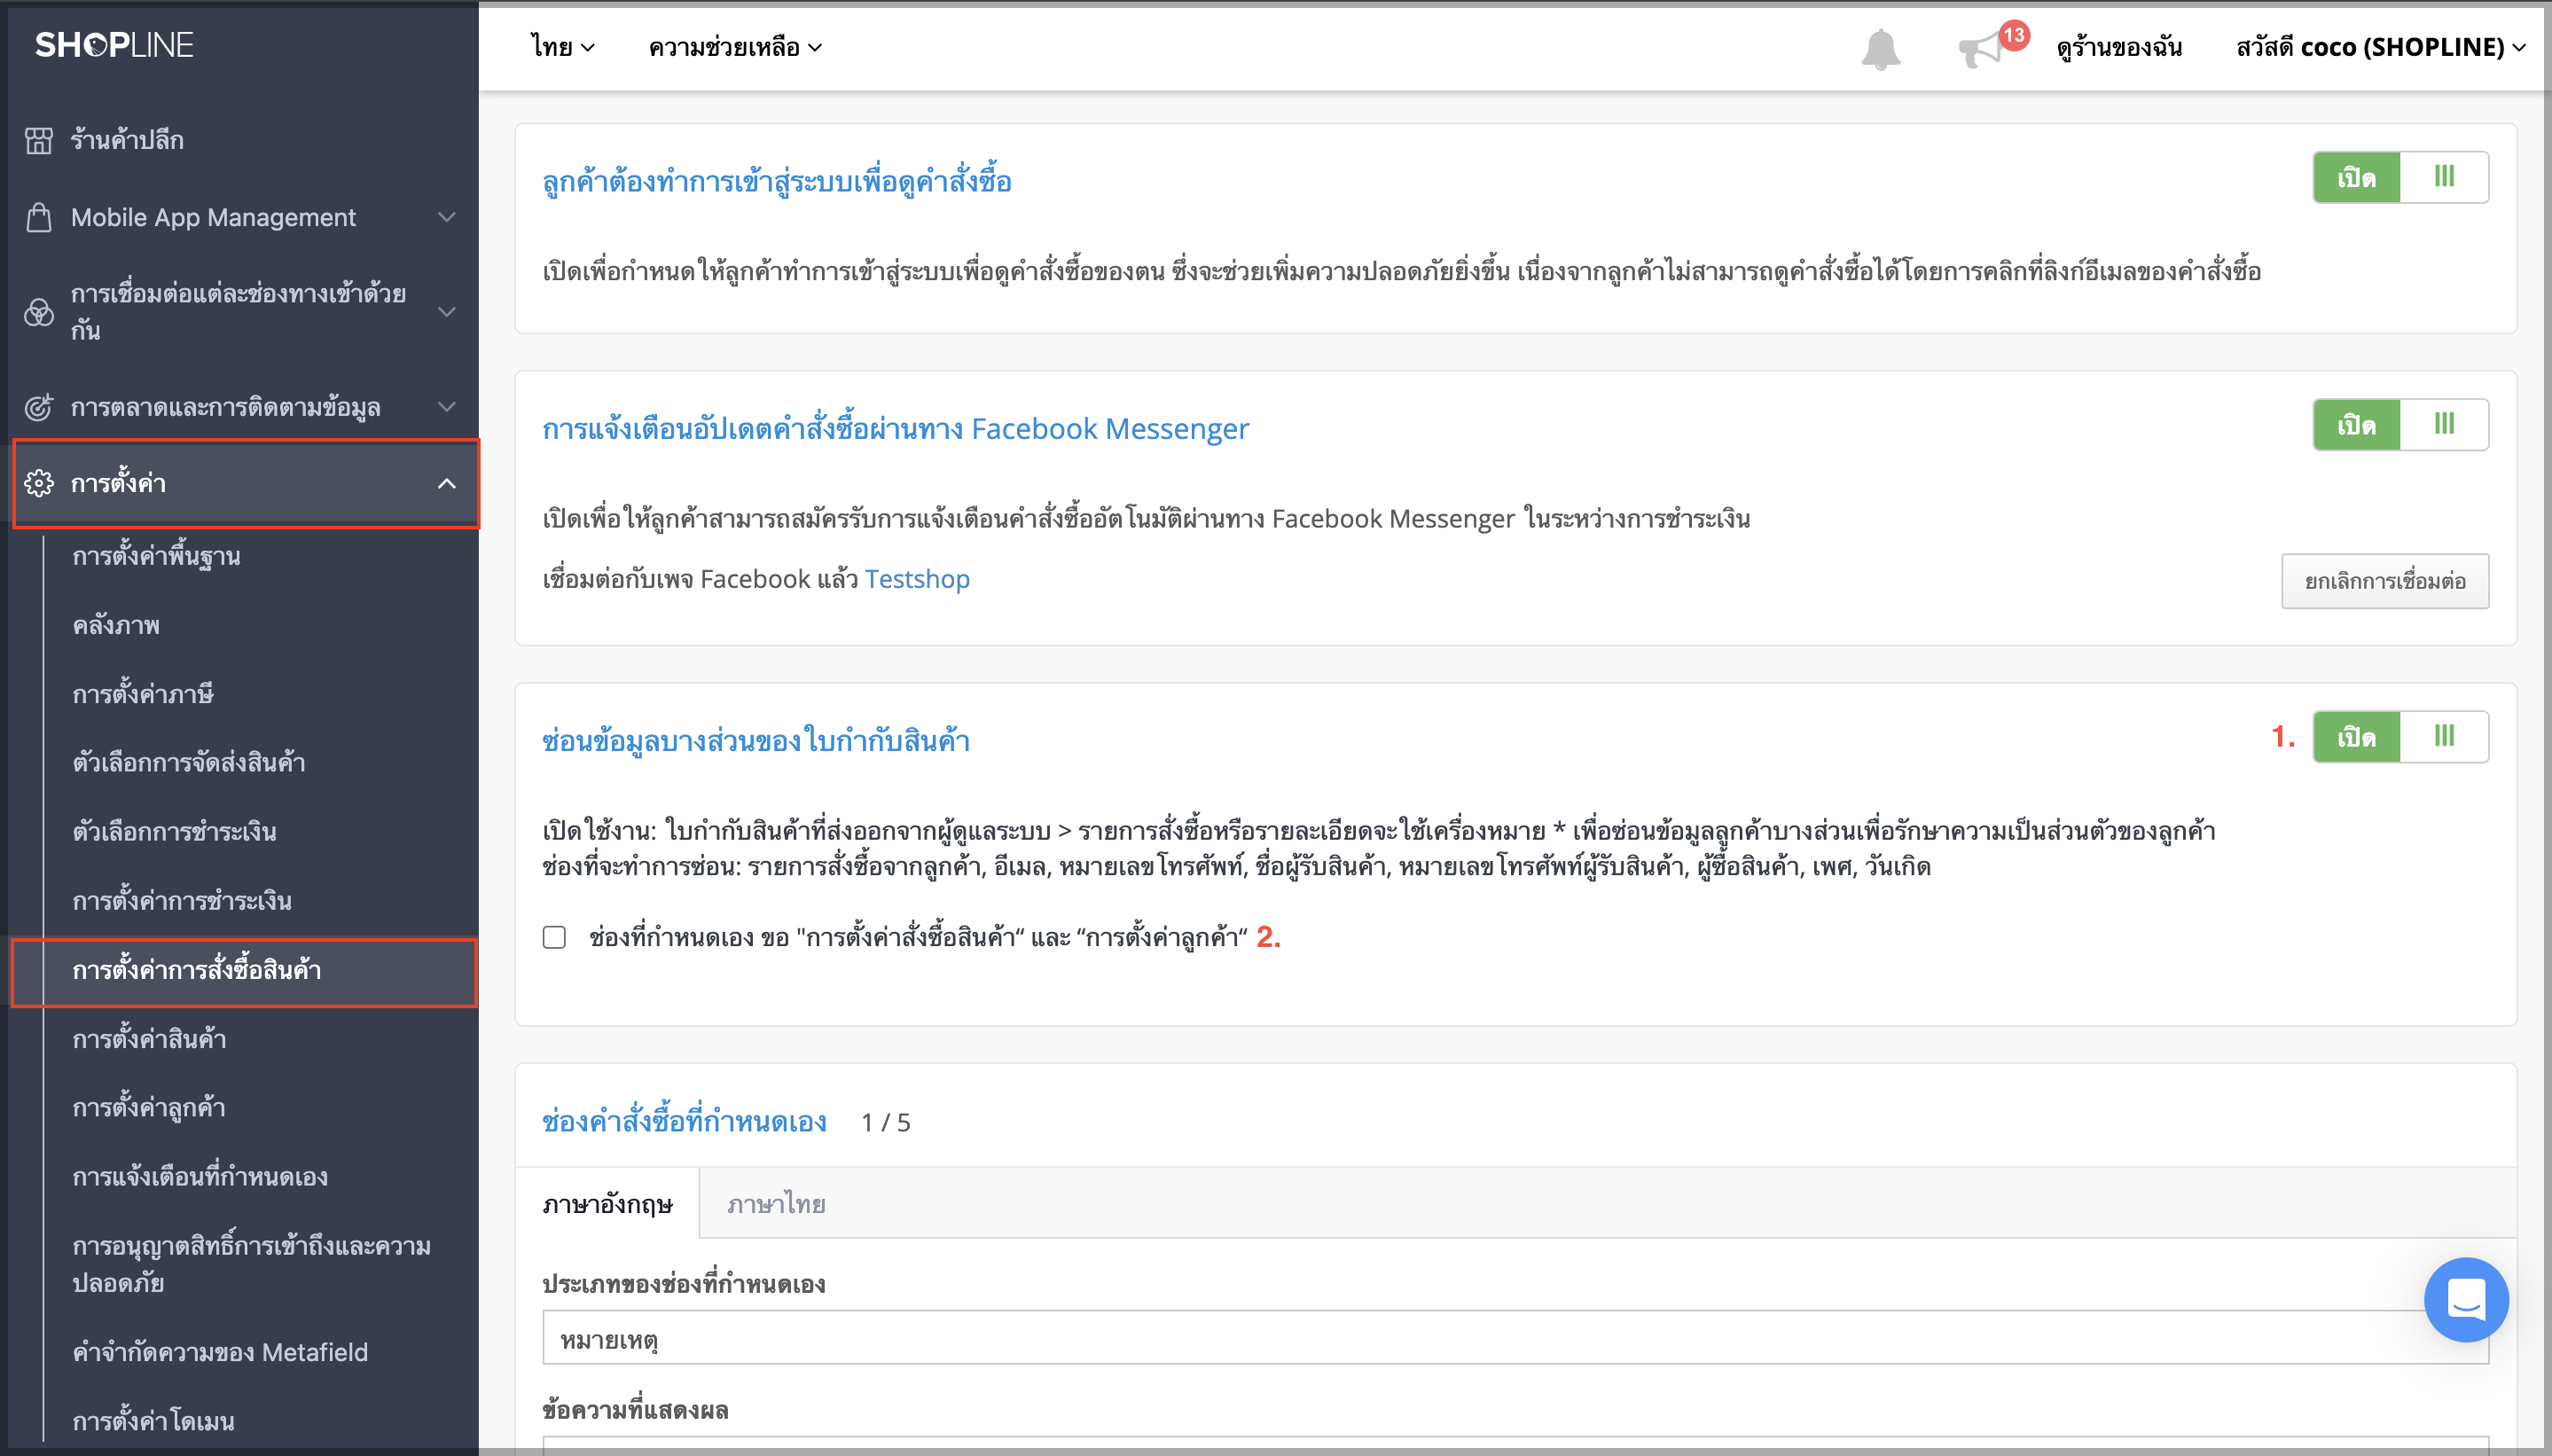Viewport: 2552px width, 1456px height.
Task: Collapse the การตั้งค่า menu chevron
Action: click(x=447, y=484)
